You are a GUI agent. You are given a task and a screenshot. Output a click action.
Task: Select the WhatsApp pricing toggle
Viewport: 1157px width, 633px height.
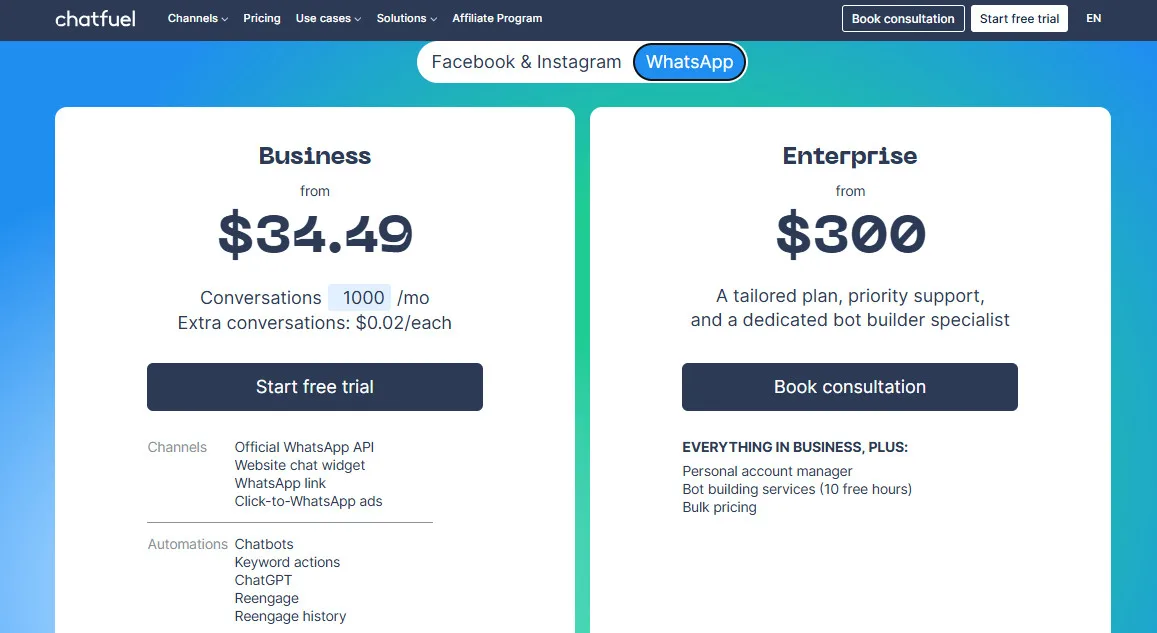click(689, 61)
